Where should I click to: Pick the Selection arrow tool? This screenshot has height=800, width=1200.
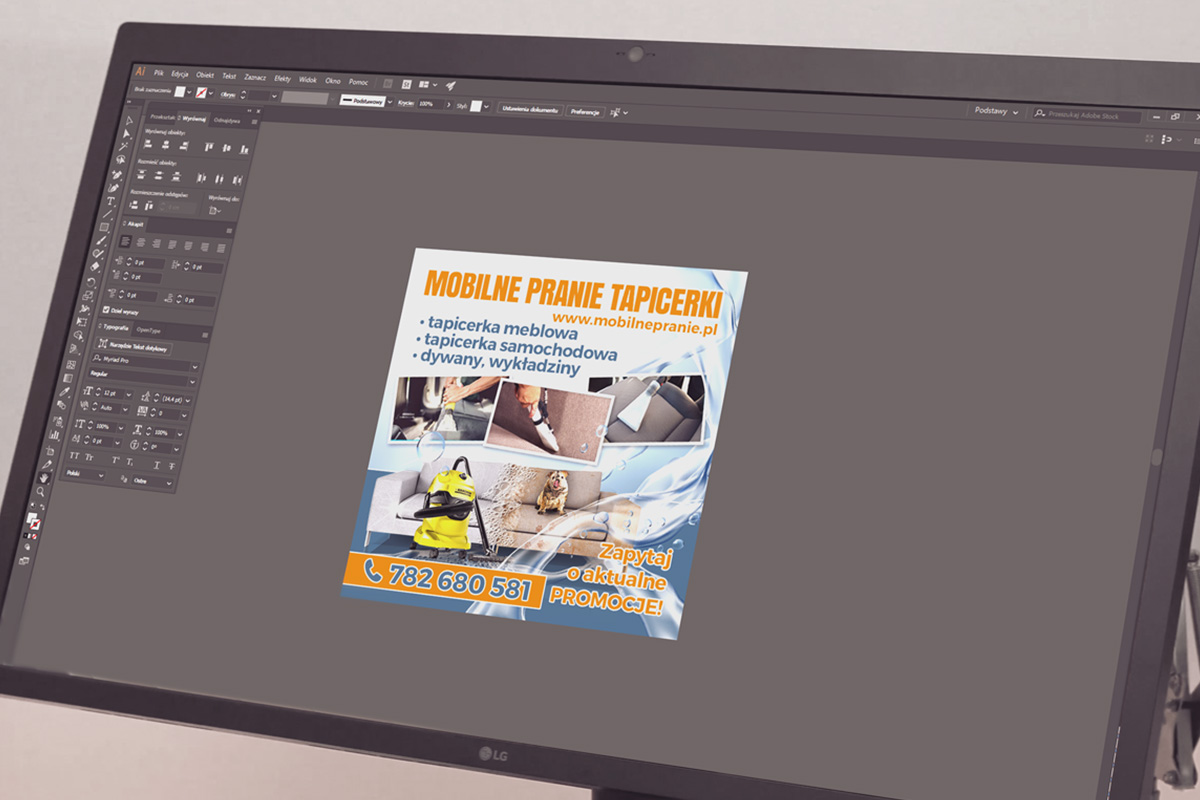(x=127, y=121)
